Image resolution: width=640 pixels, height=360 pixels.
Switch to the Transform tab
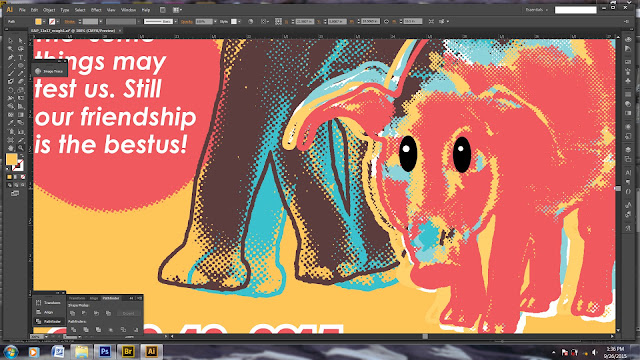(x=77, y=298)
